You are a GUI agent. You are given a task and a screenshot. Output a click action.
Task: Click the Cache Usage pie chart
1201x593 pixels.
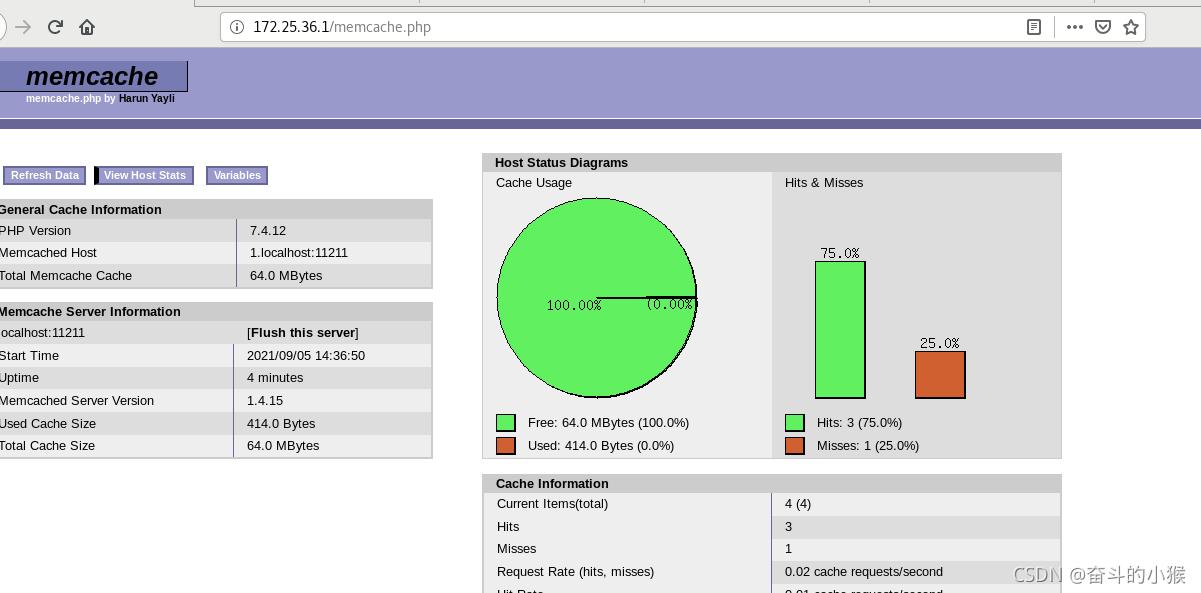point(597,298)
